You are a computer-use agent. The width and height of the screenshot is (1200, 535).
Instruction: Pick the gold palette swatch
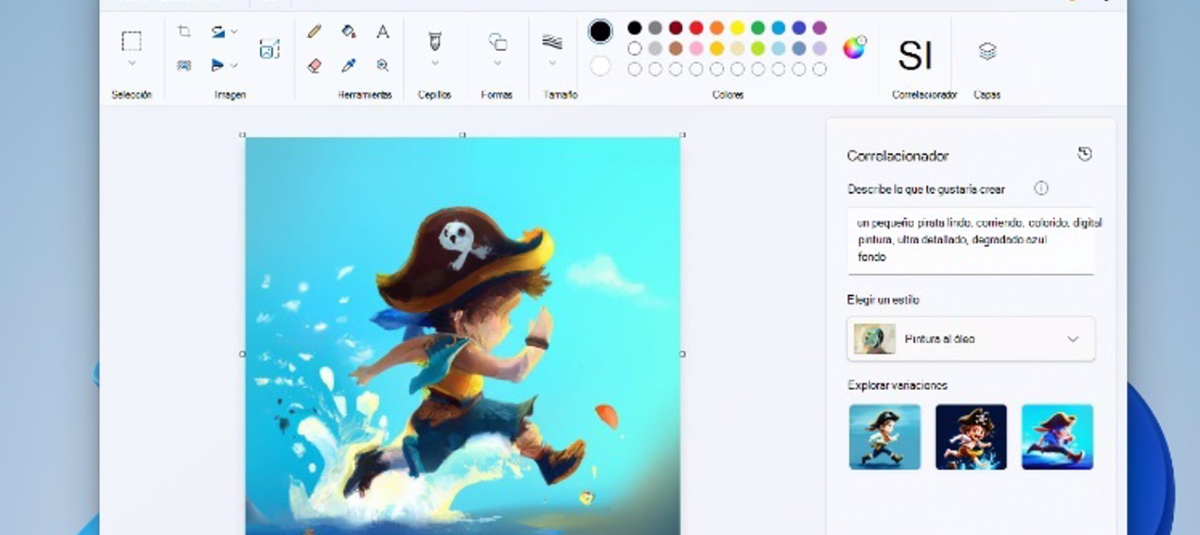(717, 48)
